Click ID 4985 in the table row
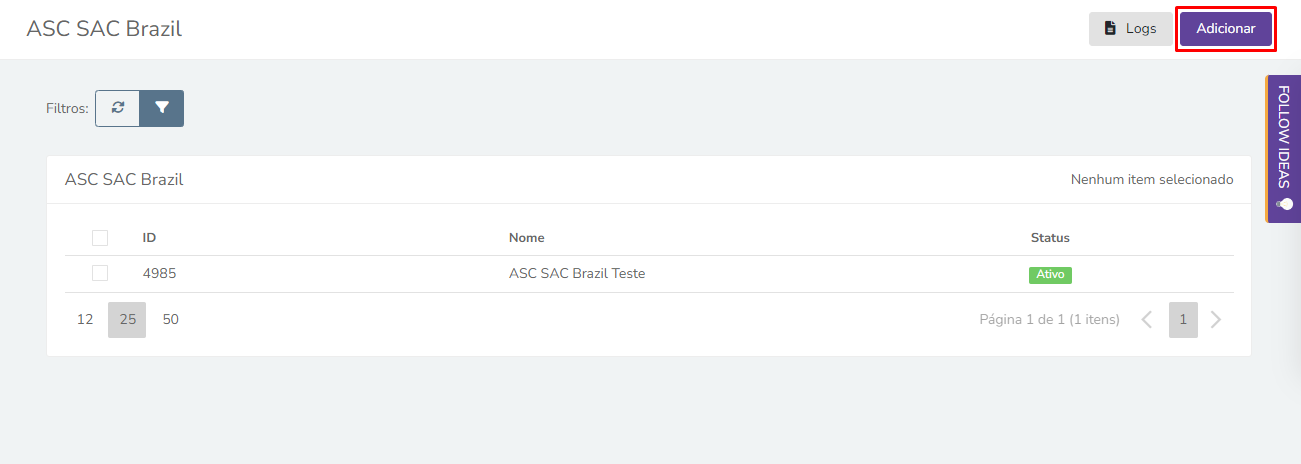Image resolution: width=1301 pixels, height=464 pixels. [159, 273]
